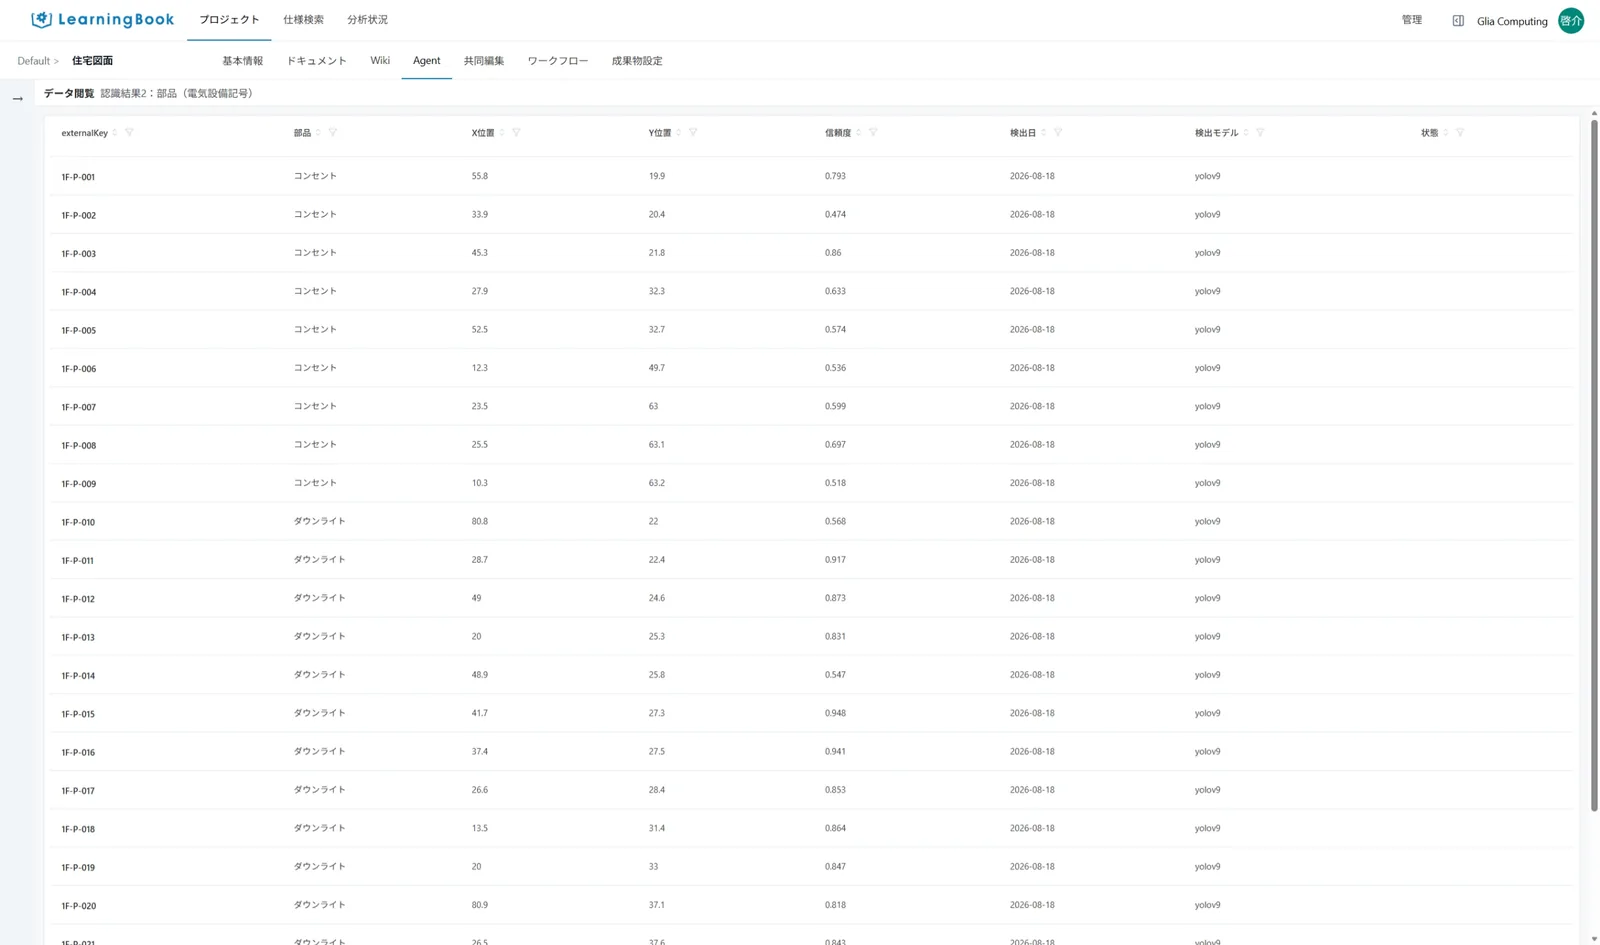The image size is (1600, 945).
Task: Expand the sidebar with arrow icon
Action: coord(17,99)
